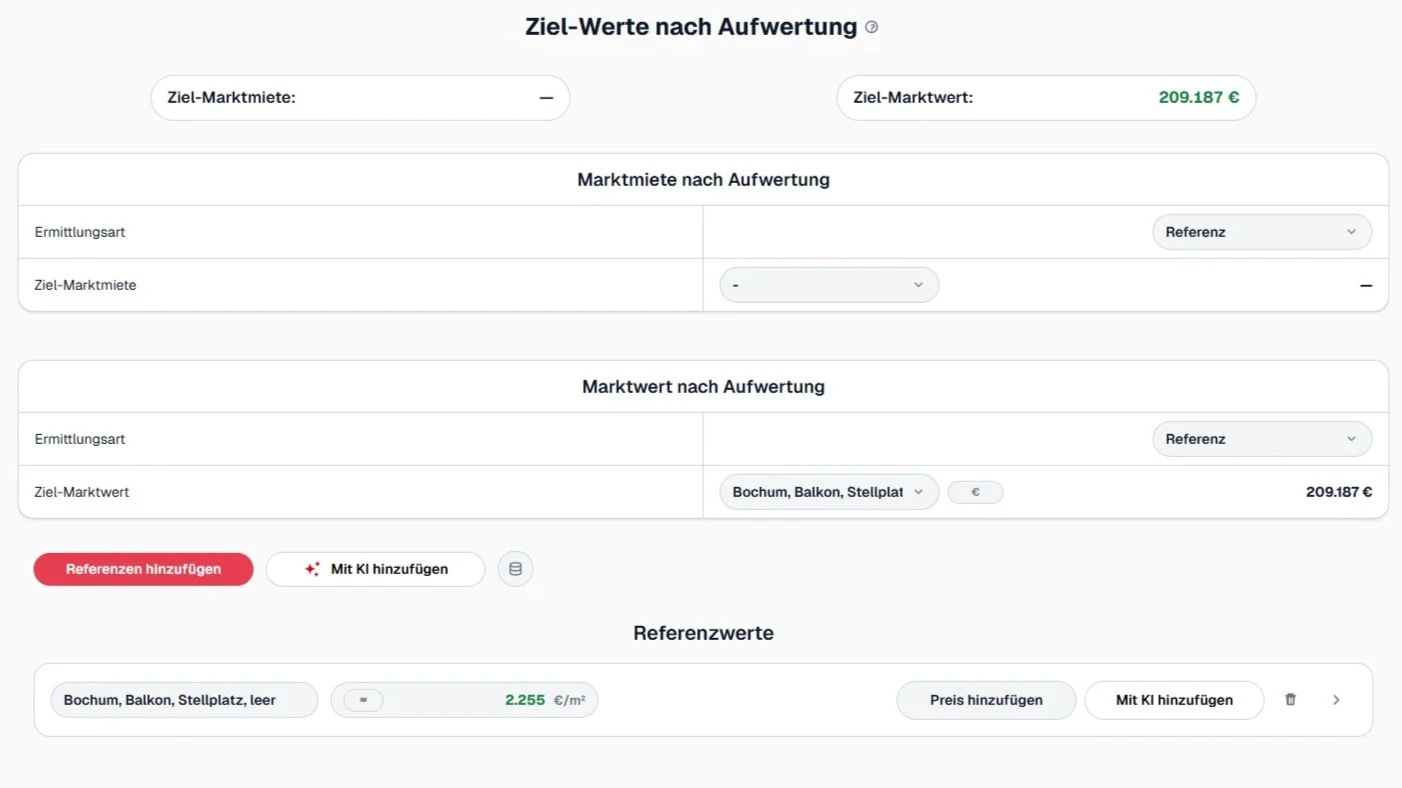Select the Marktwert nach Aufwertung heading
The image size is (1402, 788).
(x=703, y=387)
